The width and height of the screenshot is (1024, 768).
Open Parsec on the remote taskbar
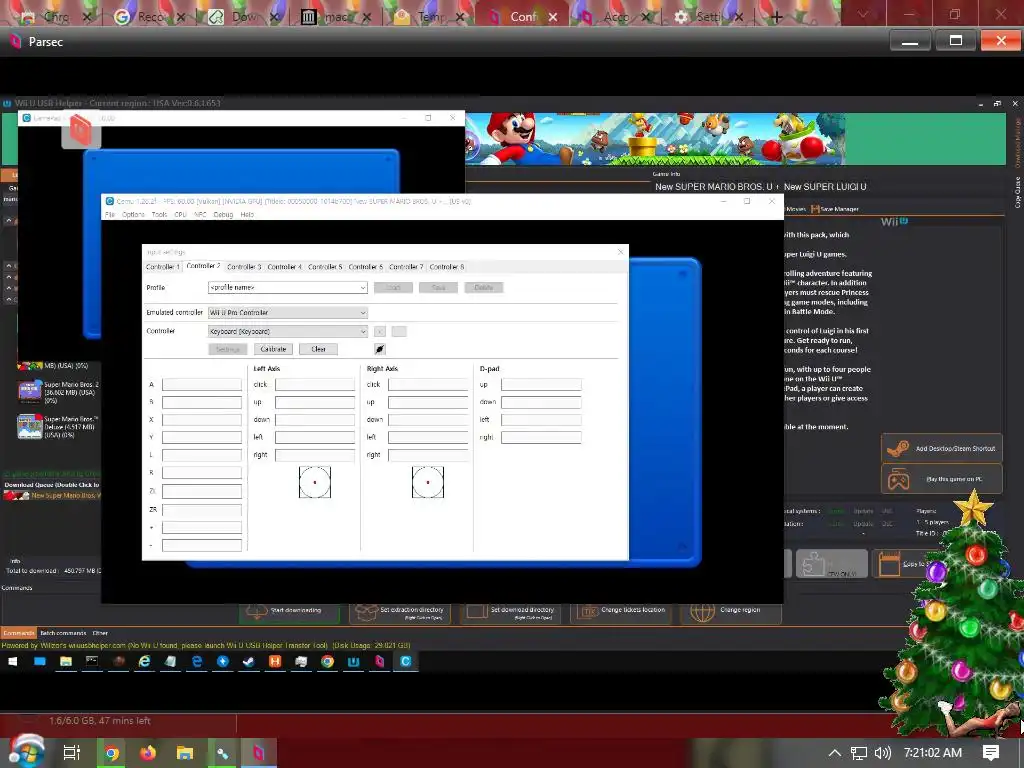pos(379,662)
